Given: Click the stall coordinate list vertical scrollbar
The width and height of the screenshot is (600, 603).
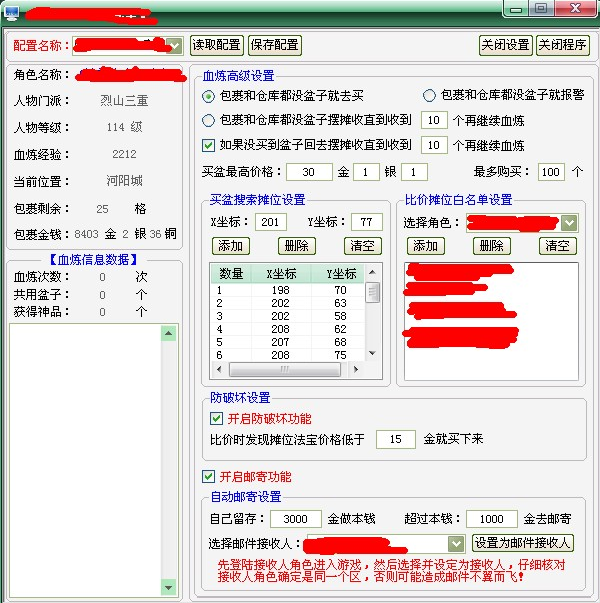Looking at the screenshot, I should click(x=372, y=320).
